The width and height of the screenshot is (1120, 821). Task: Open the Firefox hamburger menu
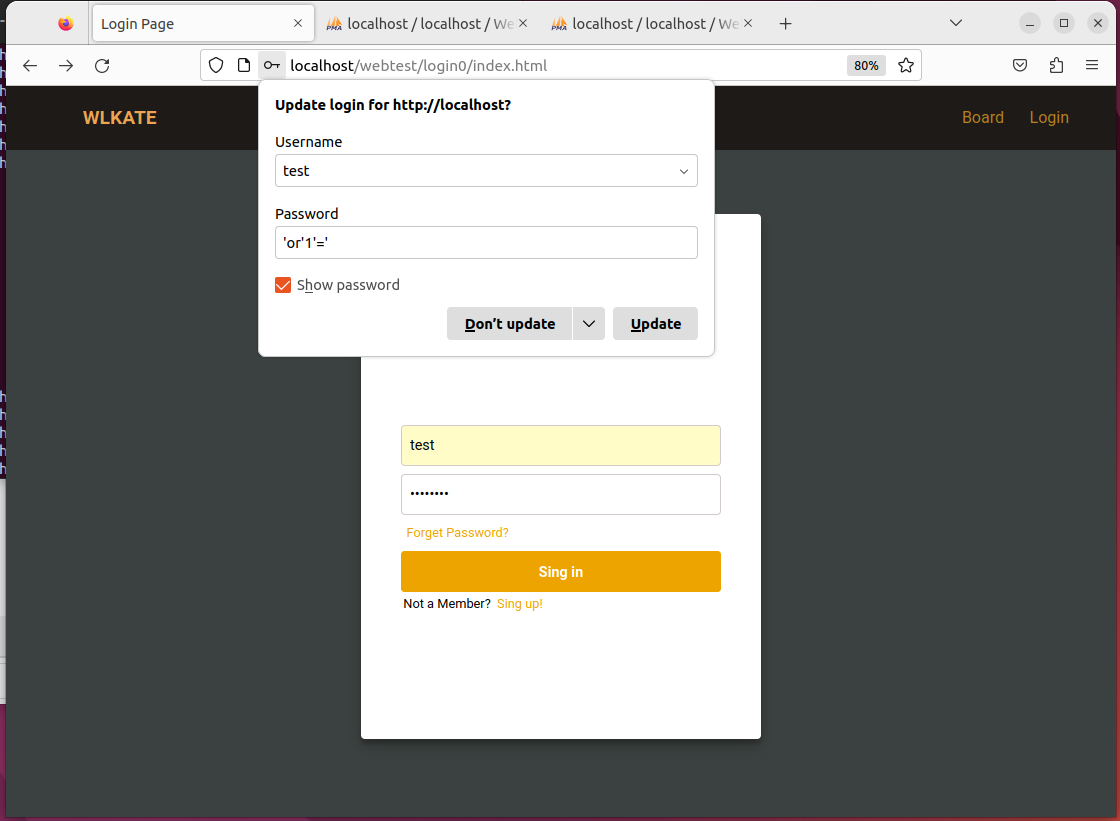click(x=1091, y=66)
